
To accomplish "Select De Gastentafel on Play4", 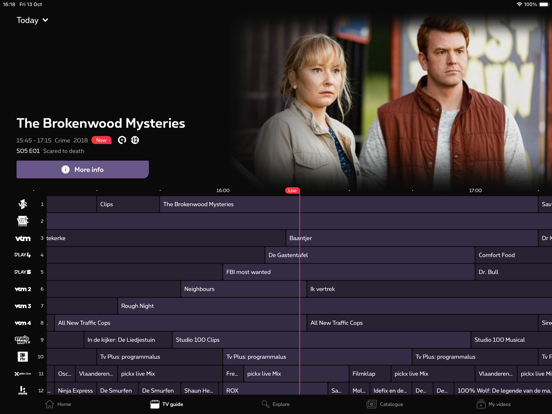I will coord(370,255).
